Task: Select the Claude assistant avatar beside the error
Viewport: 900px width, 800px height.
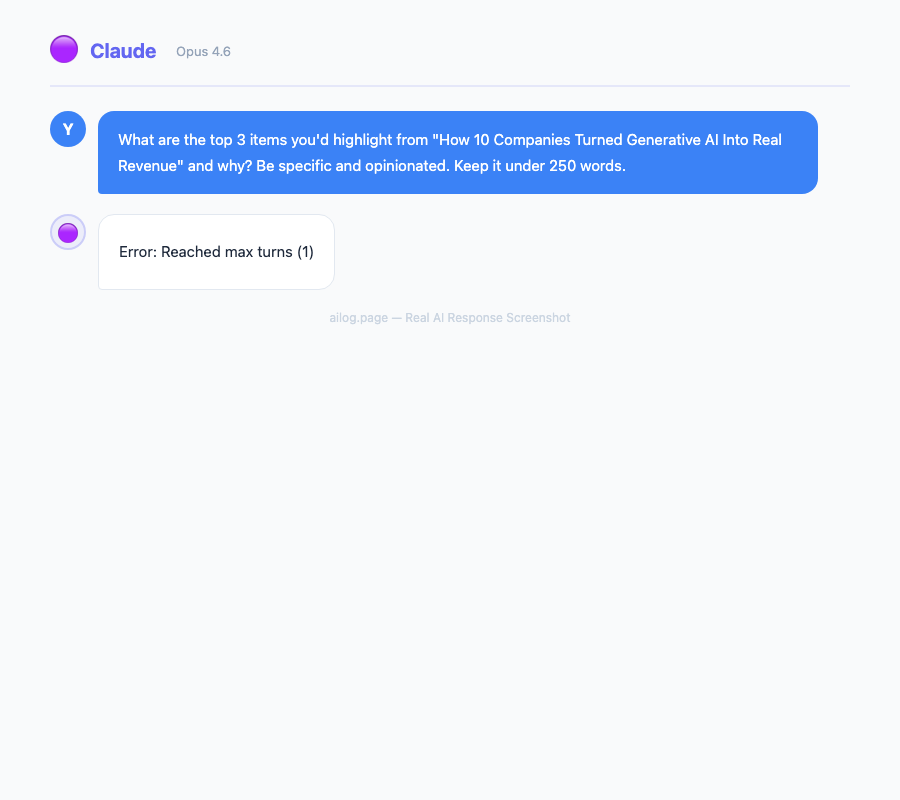Action: point(67,231)
